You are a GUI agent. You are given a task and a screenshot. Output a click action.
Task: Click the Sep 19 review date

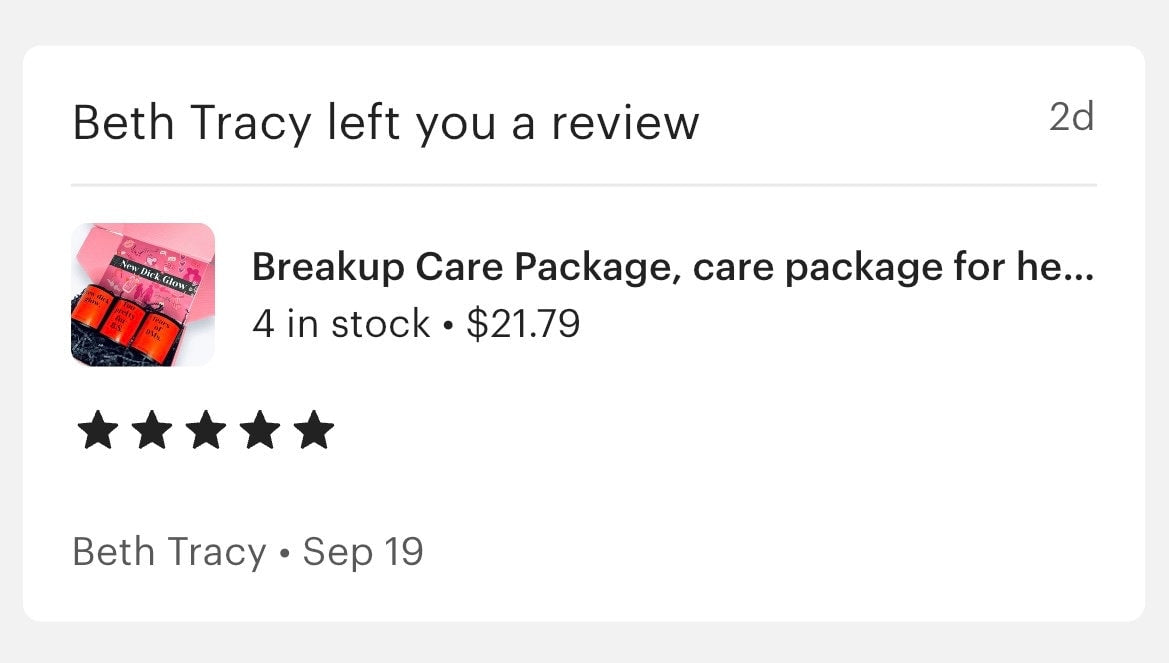(363, 552)
